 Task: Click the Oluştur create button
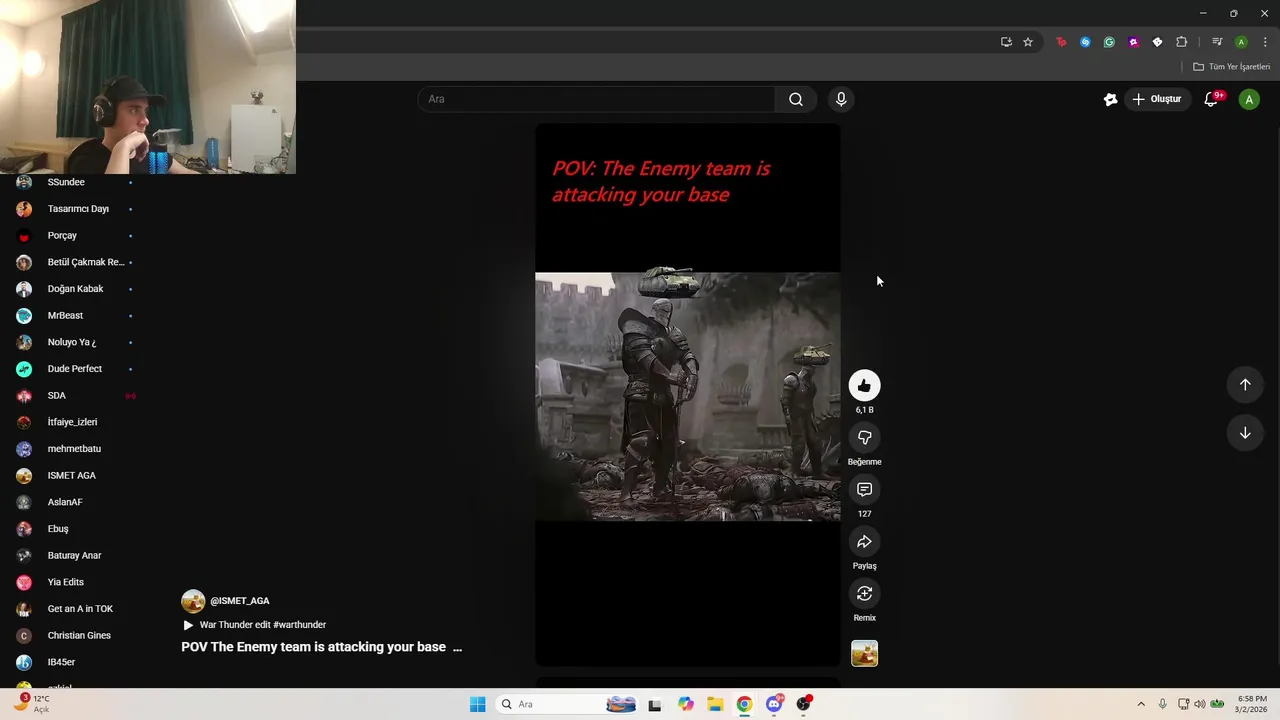tap(1156, 99)
